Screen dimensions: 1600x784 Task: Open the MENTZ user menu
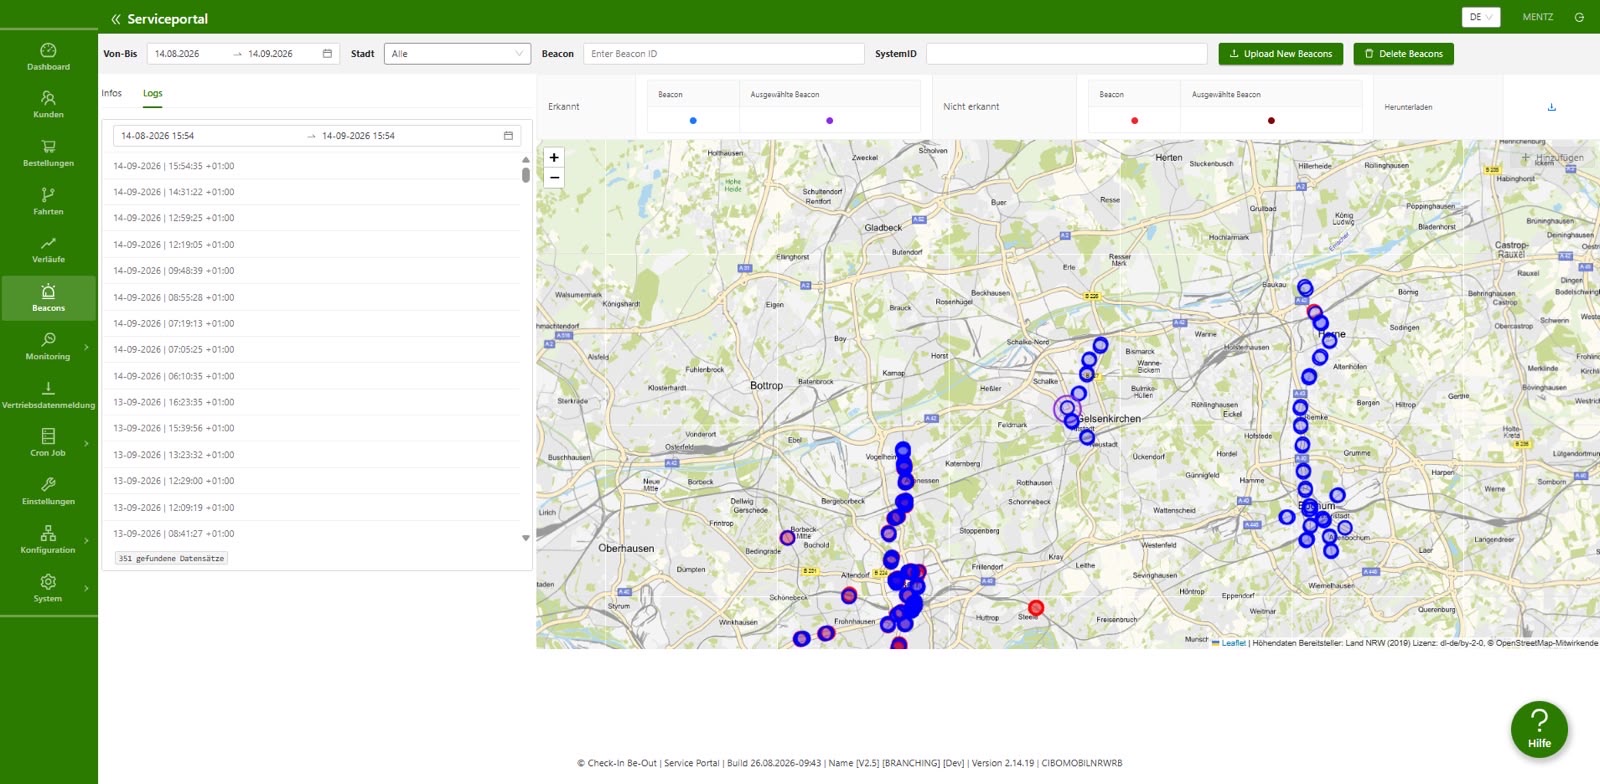click(x=1538, y=17)
